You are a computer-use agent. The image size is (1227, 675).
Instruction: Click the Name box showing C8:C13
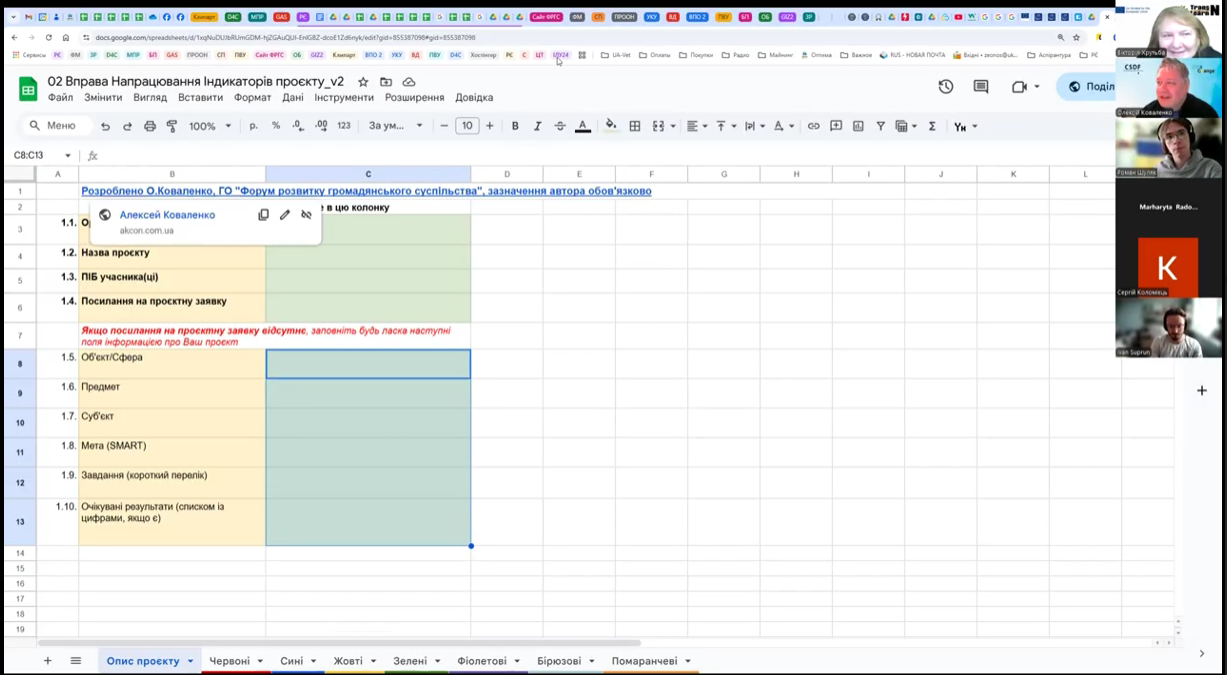42,155
